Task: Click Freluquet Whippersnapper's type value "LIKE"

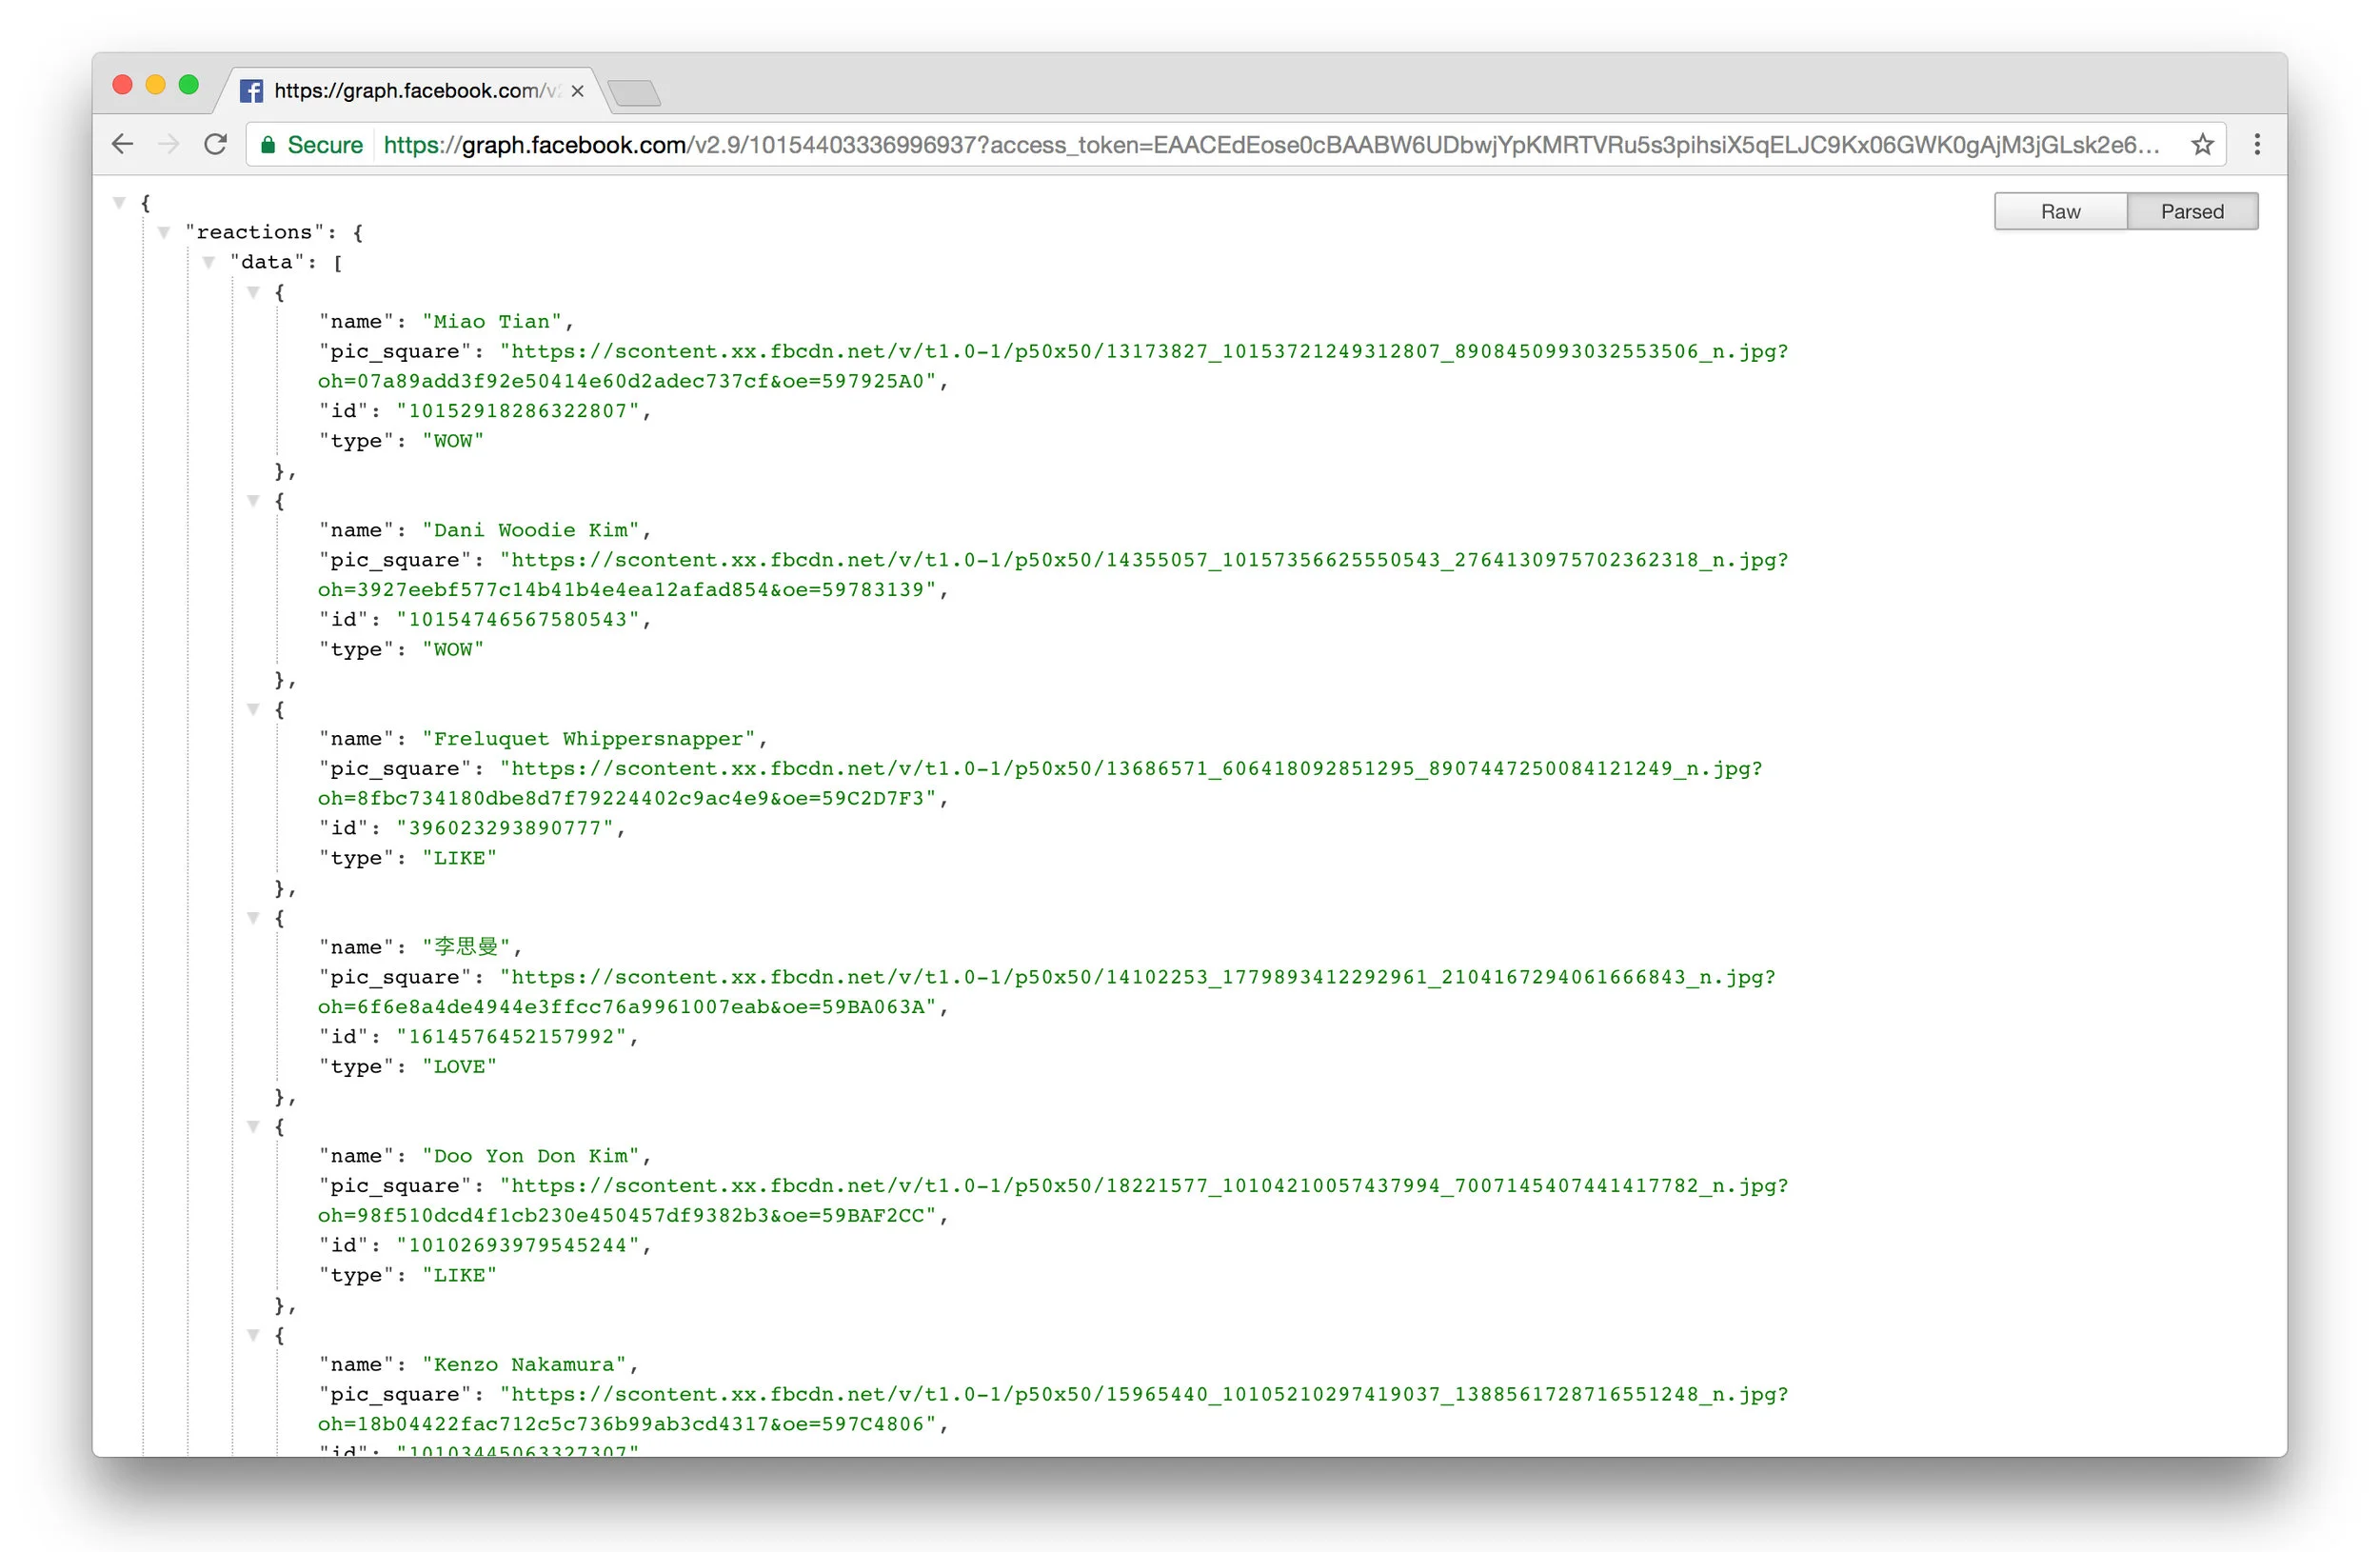Action: click(x=459, y=858)
